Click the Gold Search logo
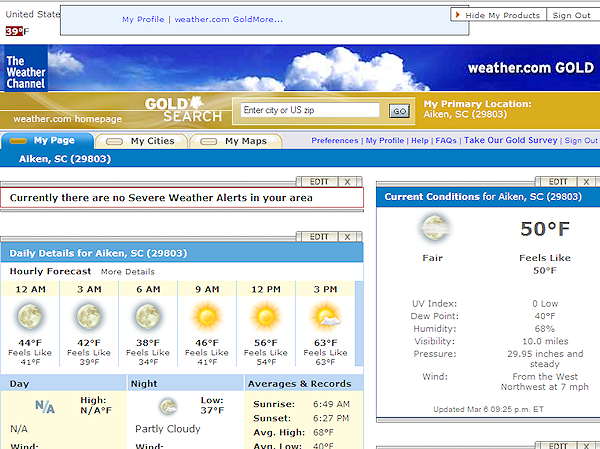 point(183,110)
